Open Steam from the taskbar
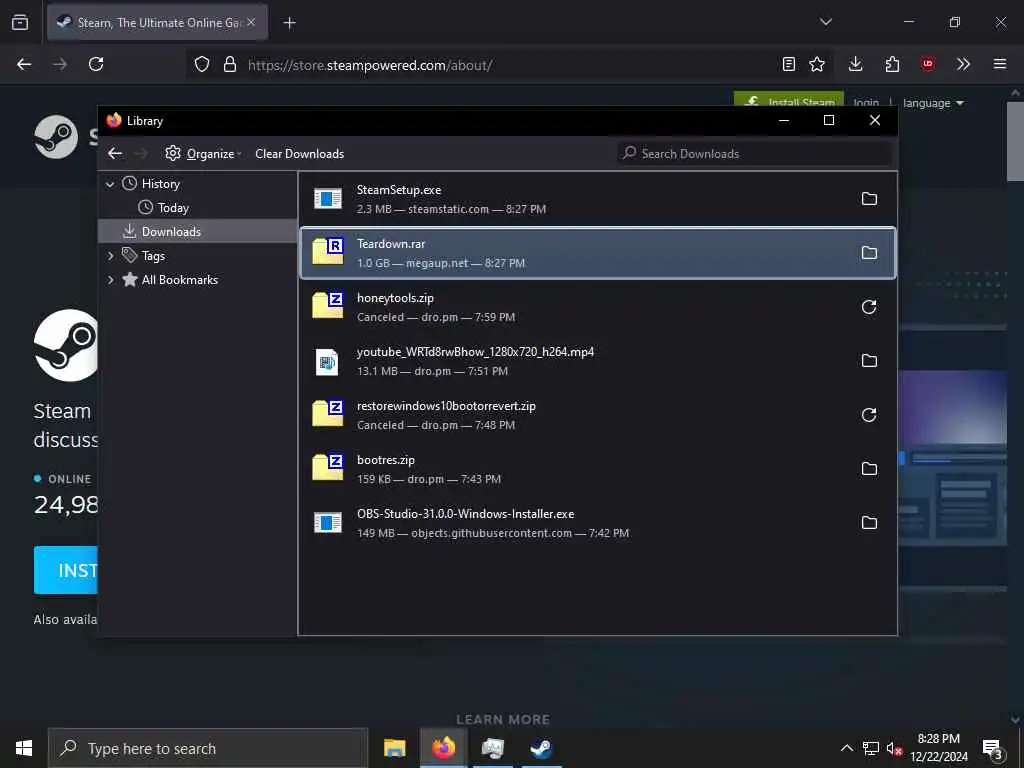The width and height of the screenshot is (1024, 768). (541, 748)
